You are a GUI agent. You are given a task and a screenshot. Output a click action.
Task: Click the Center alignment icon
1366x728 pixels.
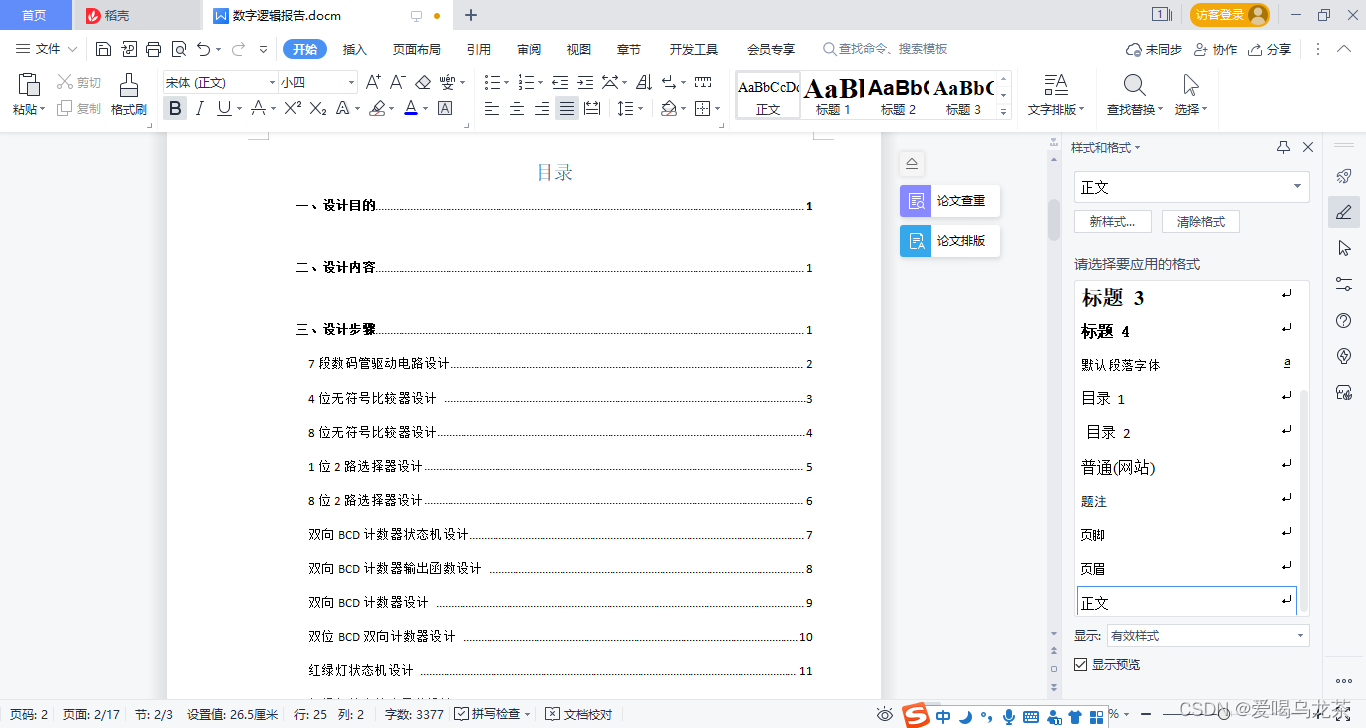pos(517,108)
